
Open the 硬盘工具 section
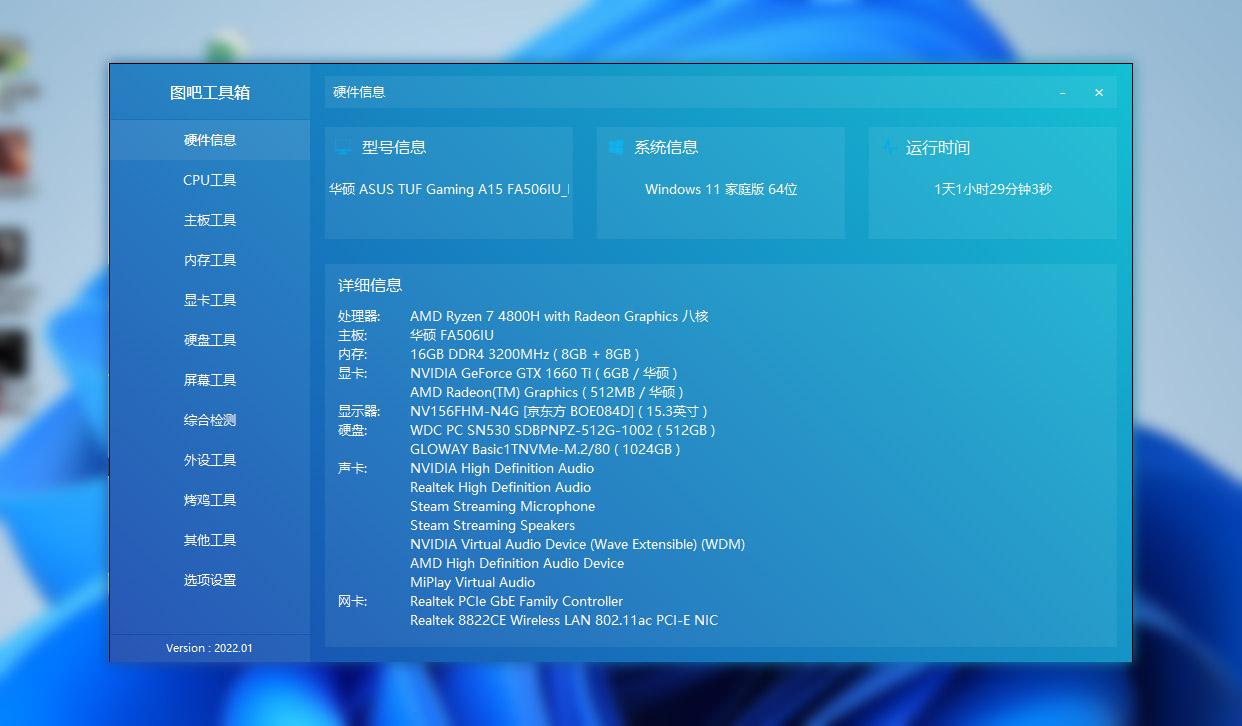pyautogui.click(x=210, y=340)
